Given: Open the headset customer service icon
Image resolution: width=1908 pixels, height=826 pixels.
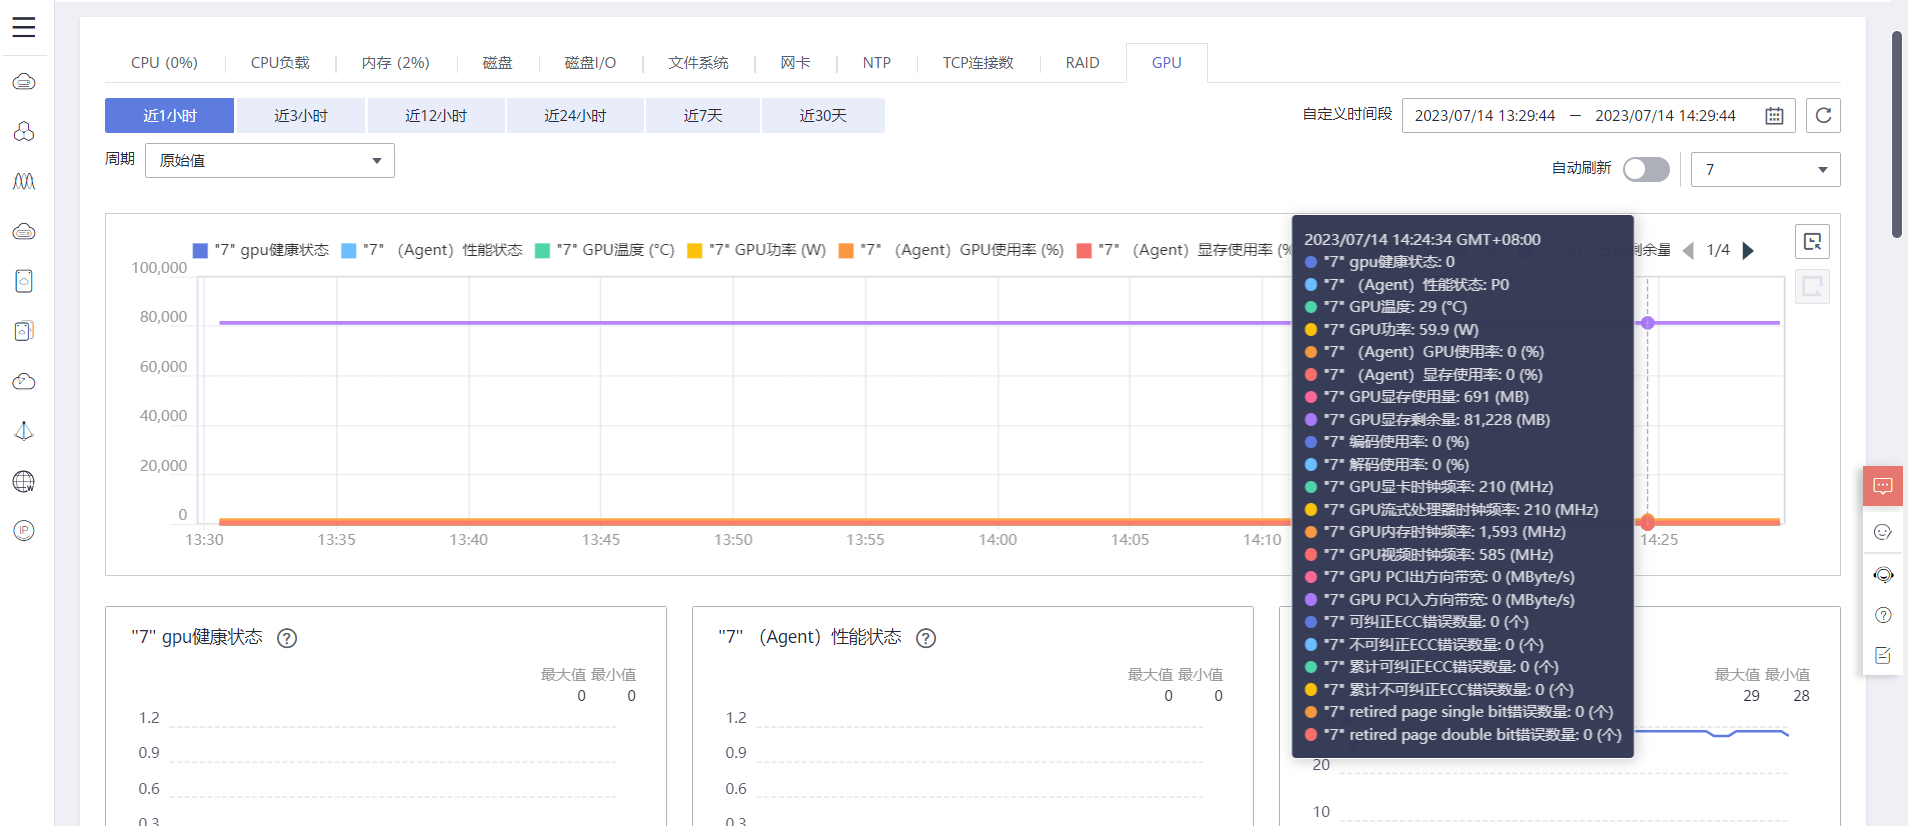Looking at the screenshot, I should pyautogui.click(x=1883, y=575).
